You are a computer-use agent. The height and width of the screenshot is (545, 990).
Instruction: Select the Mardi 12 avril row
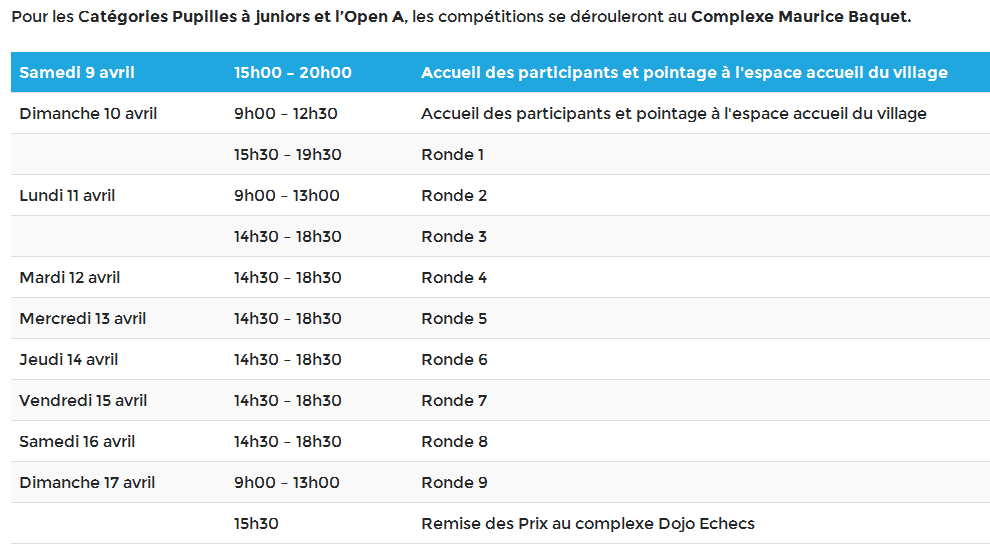coord(500,277)
